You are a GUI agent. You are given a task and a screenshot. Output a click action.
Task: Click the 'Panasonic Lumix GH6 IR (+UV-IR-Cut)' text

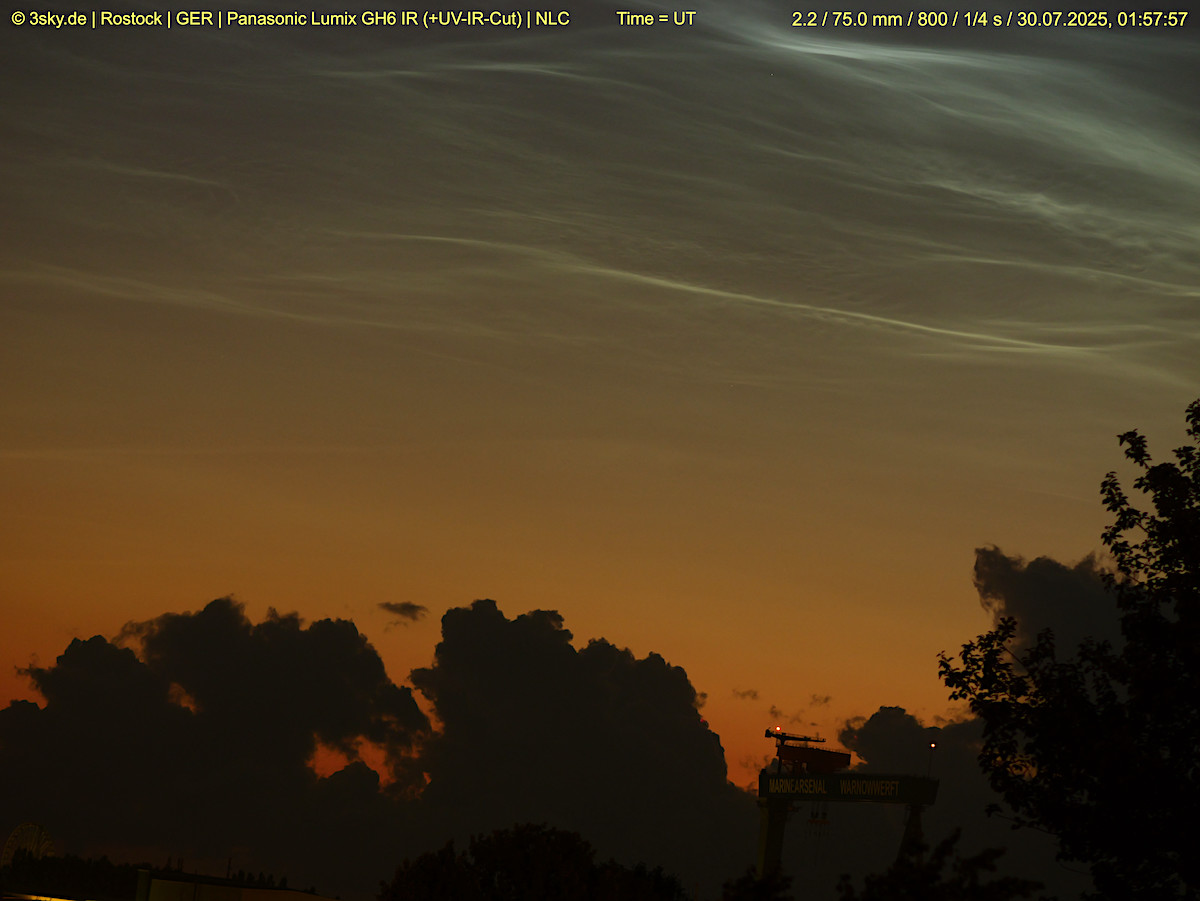[375, 19]
